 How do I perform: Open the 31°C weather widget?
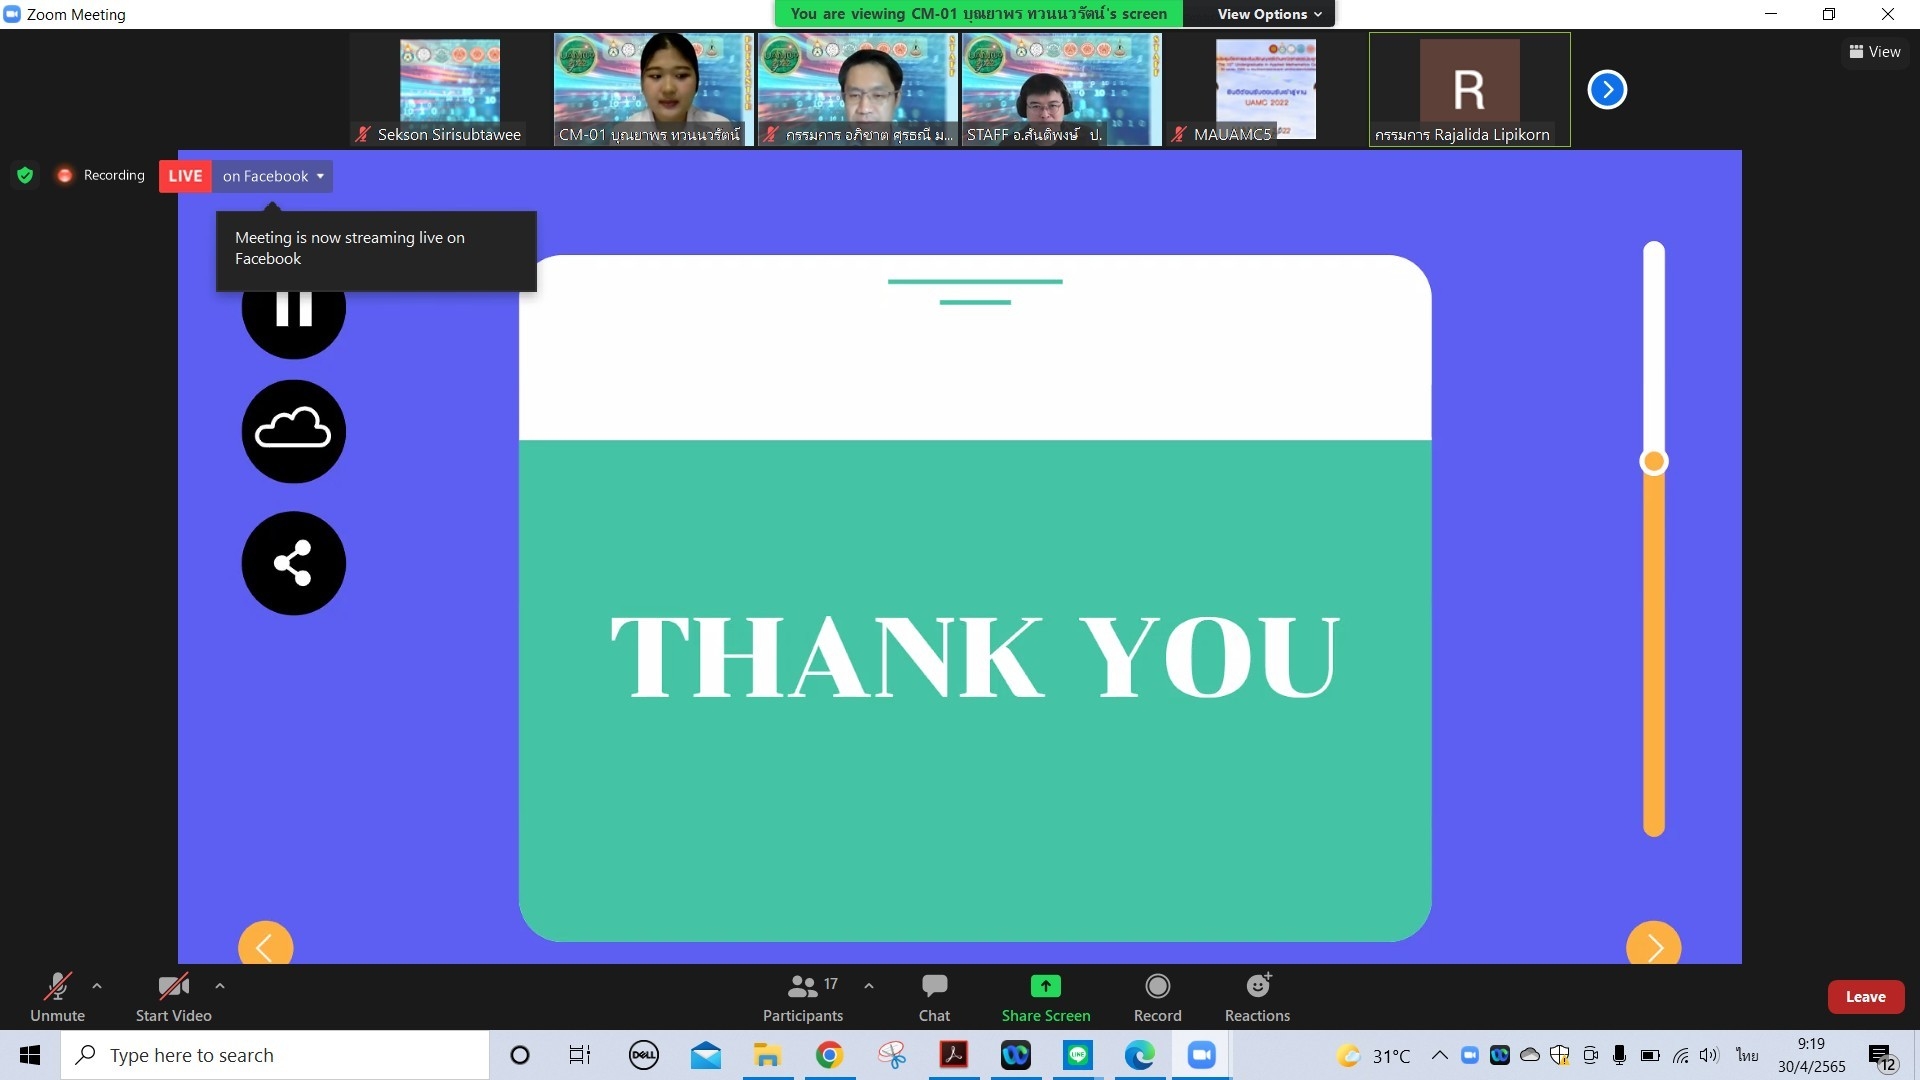(1374, 1055)
